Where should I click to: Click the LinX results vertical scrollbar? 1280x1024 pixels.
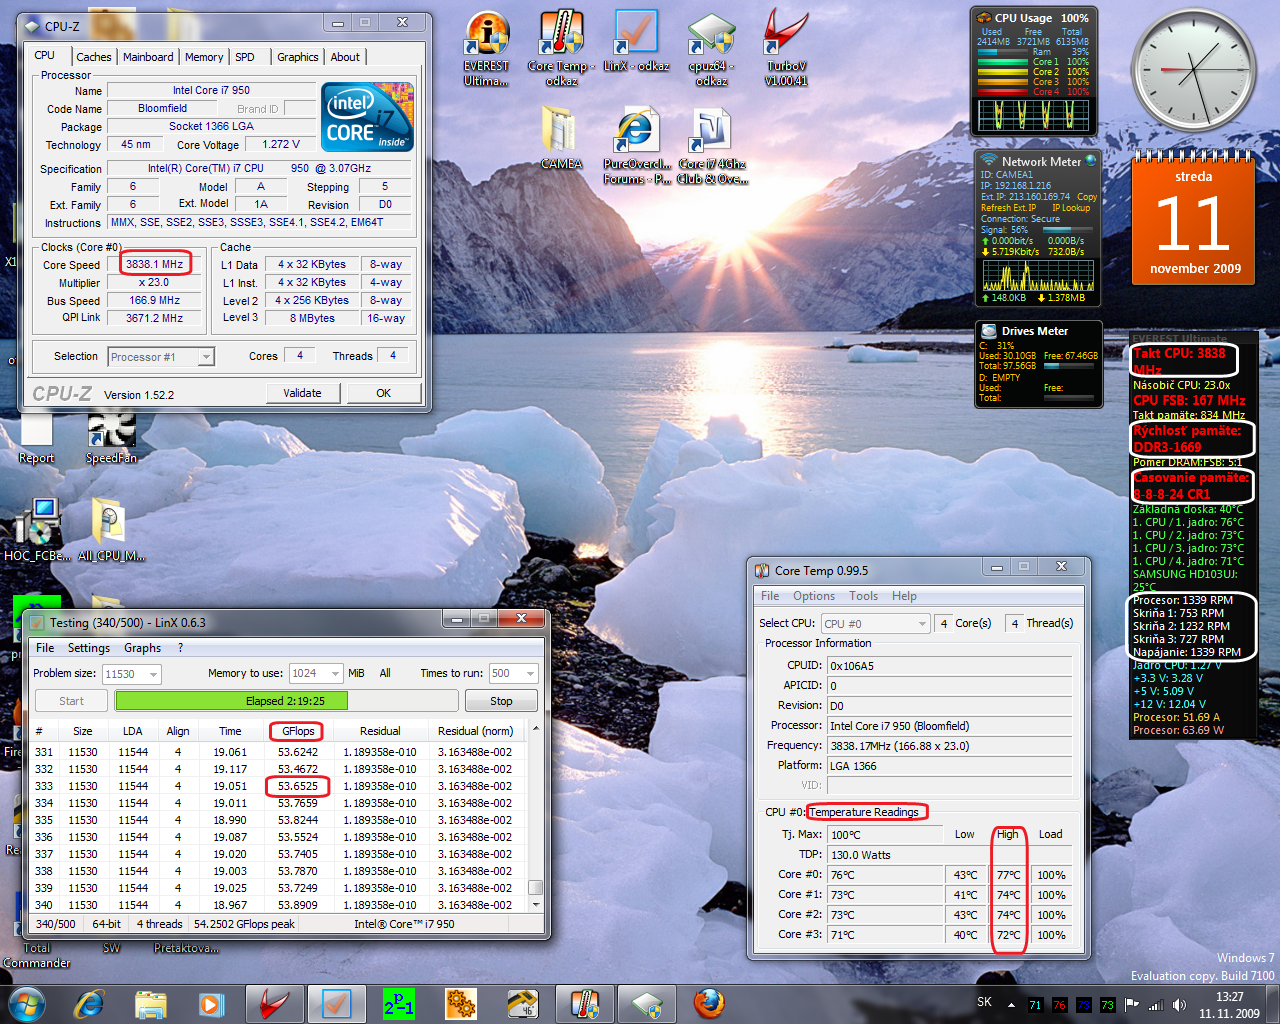(x=535, y=817)
